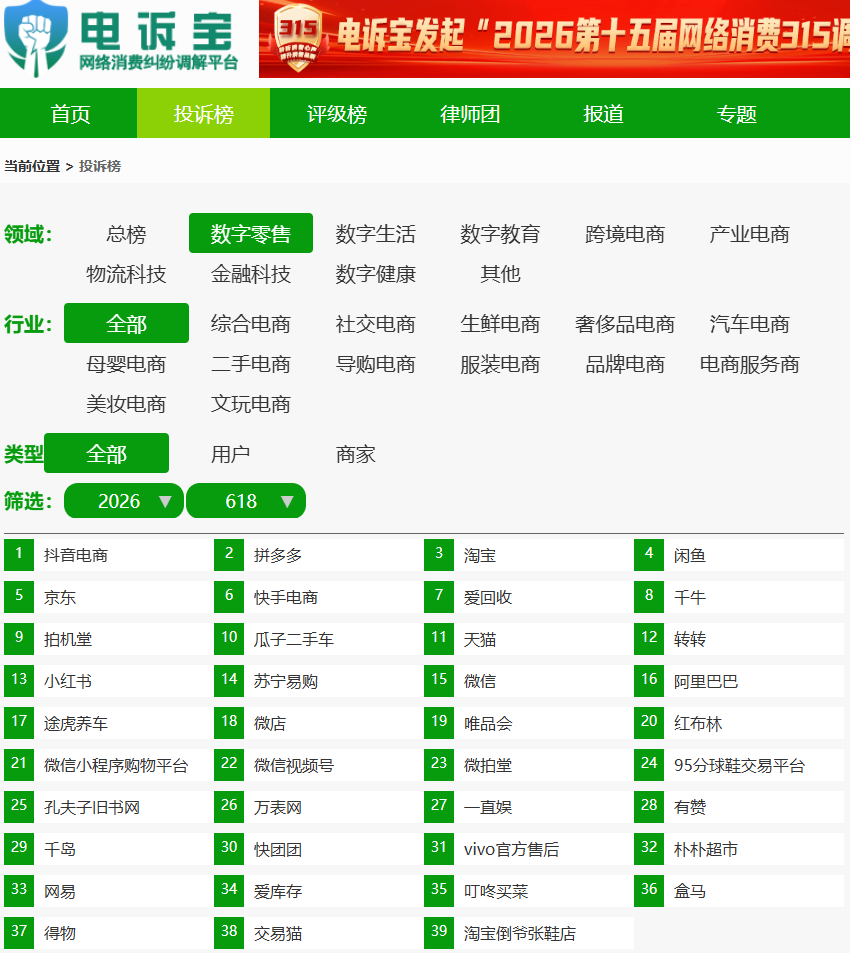The width and height of the screenshot is (850, 953).
Task: Filter industry by 生鲜电商
Action: click(x=500, y=323)
